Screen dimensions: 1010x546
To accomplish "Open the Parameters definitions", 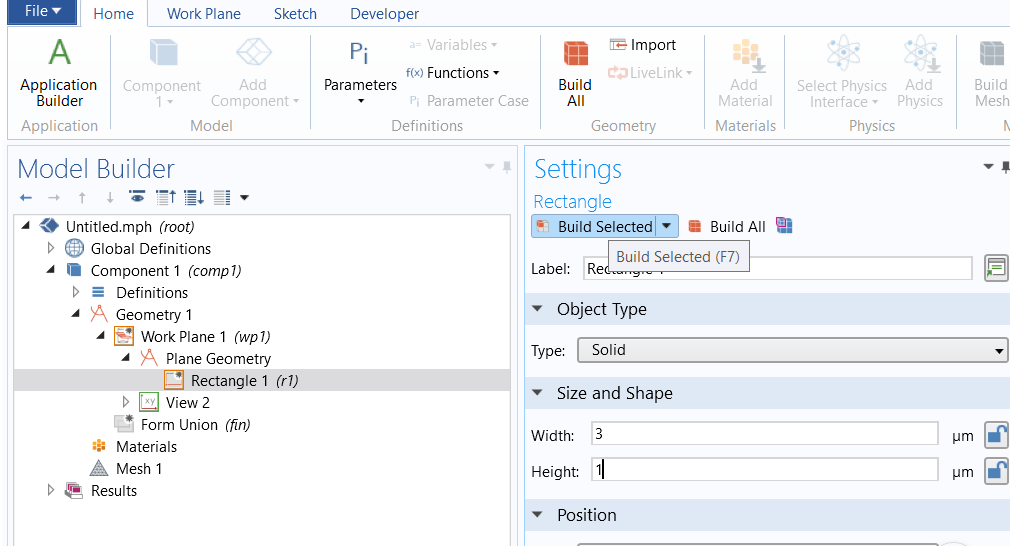I will (x=360, y=70).
